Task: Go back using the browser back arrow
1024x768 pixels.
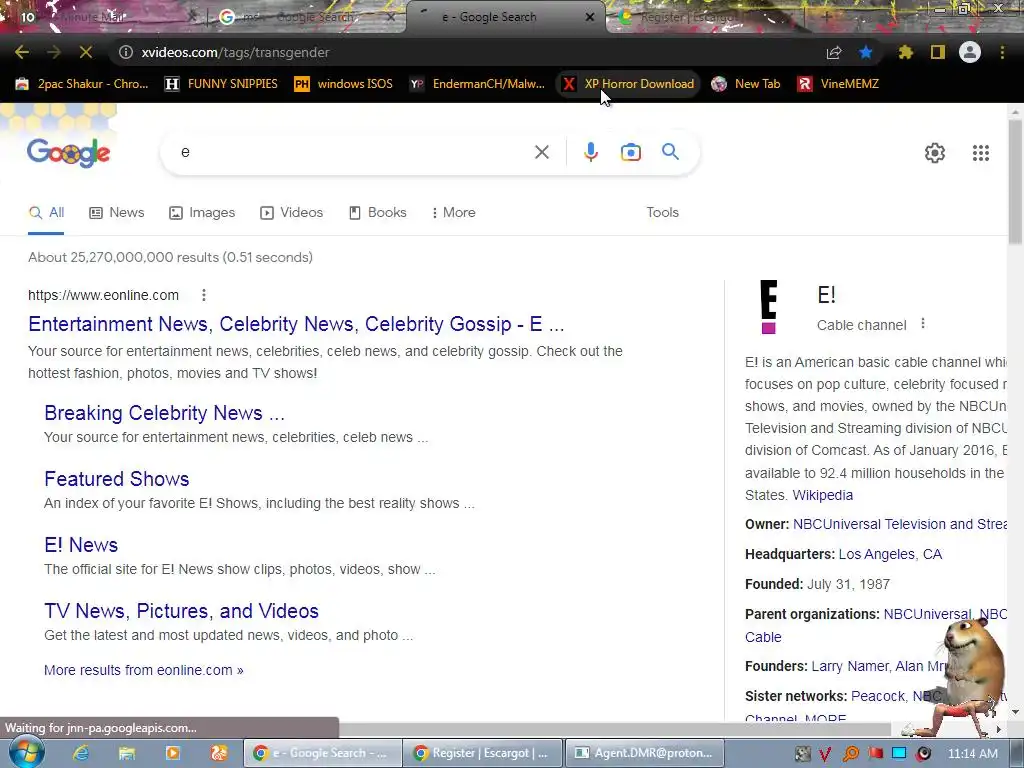Action: (22, 52)
